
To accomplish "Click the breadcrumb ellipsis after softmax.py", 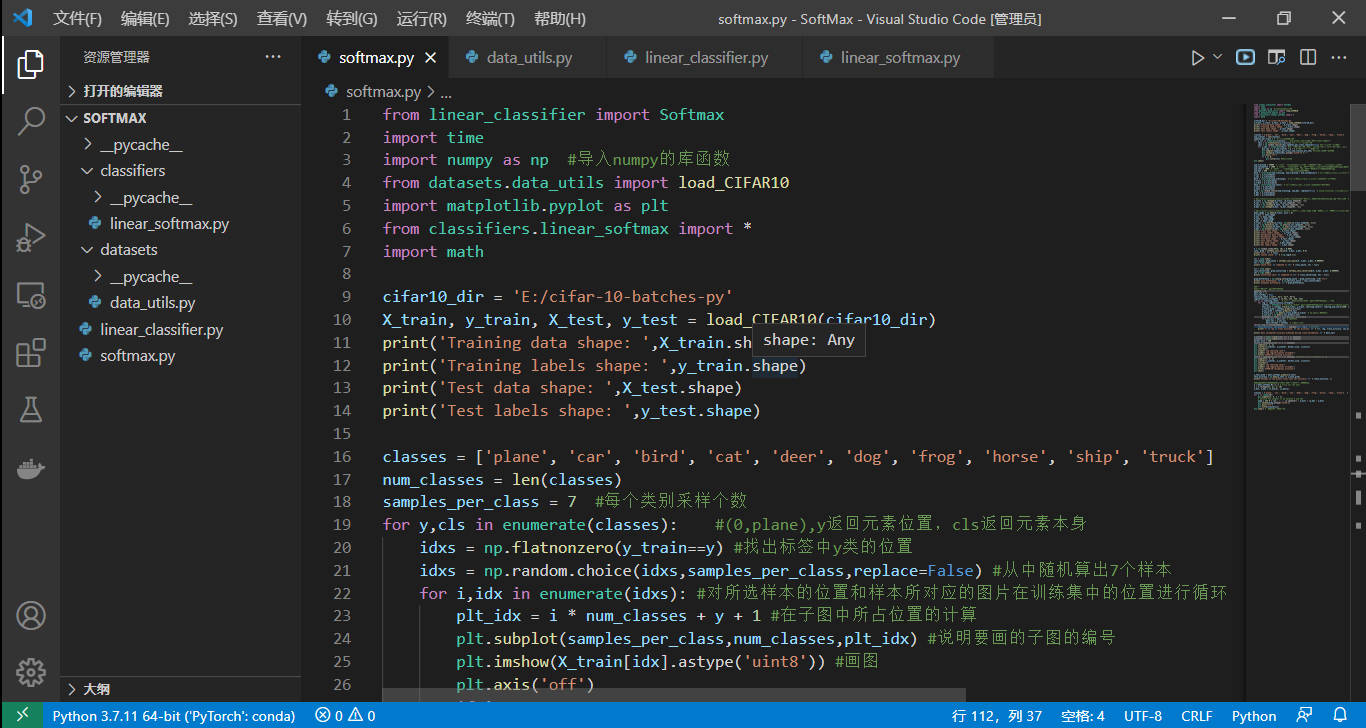I will point(446,92).
